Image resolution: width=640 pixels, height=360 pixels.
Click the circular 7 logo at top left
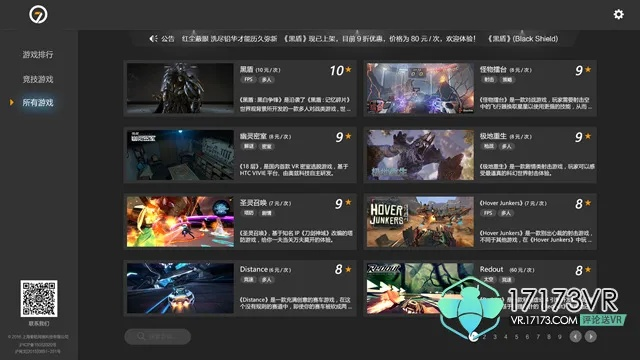[38, 15]
